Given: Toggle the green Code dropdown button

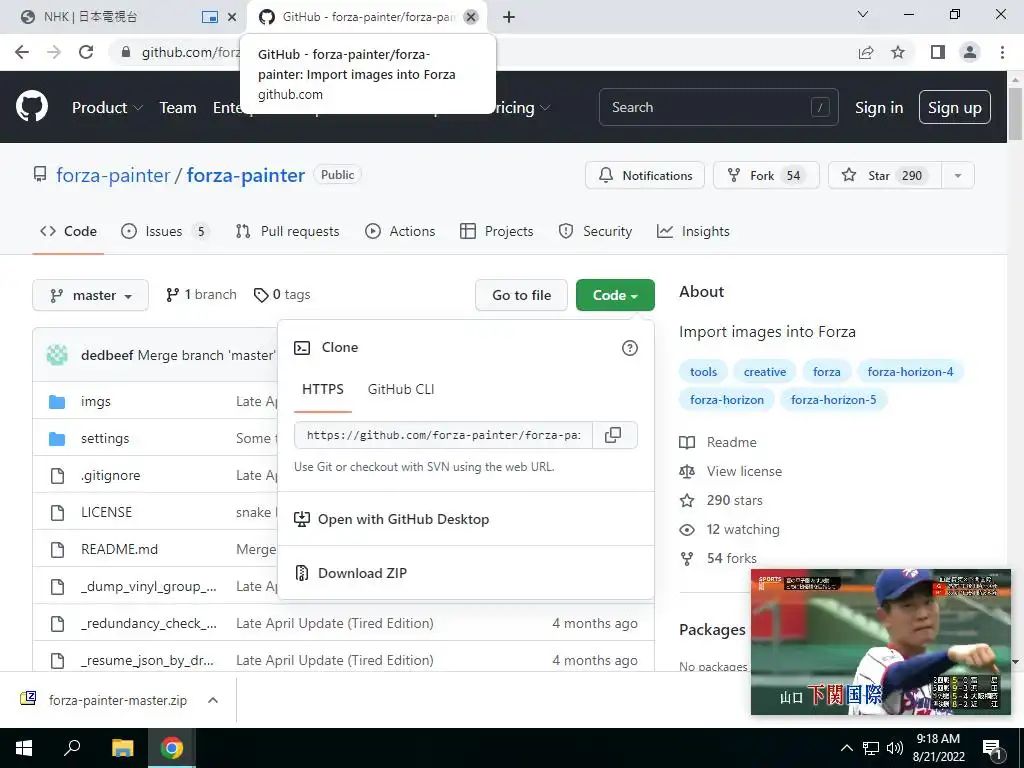Looking at the screenshot, I should [615, 295].
